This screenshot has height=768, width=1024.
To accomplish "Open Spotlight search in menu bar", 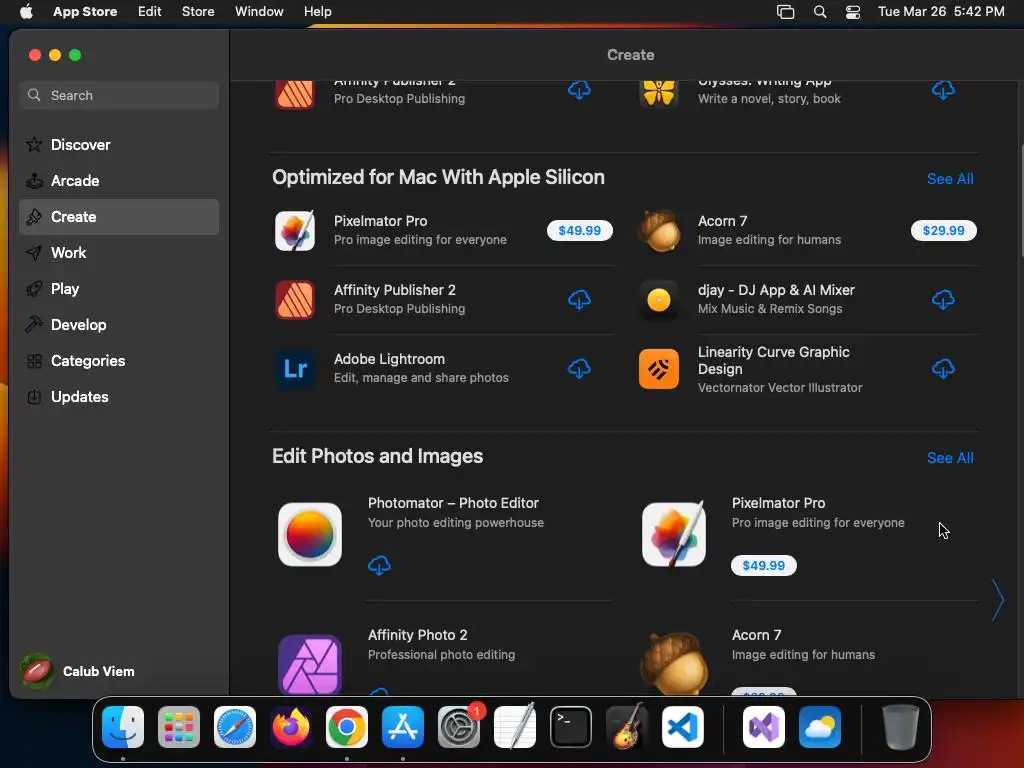I will 820,12.
